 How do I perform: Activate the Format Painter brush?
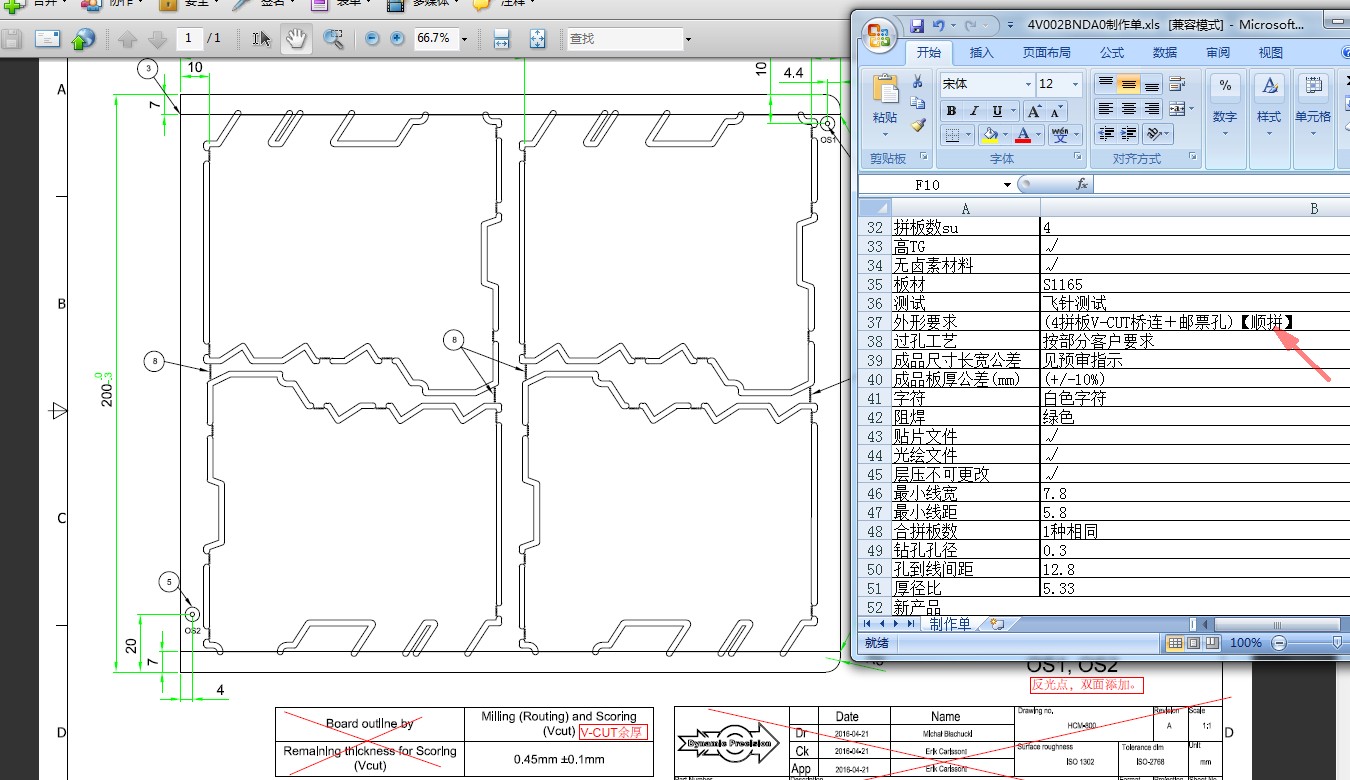(918, 126)
